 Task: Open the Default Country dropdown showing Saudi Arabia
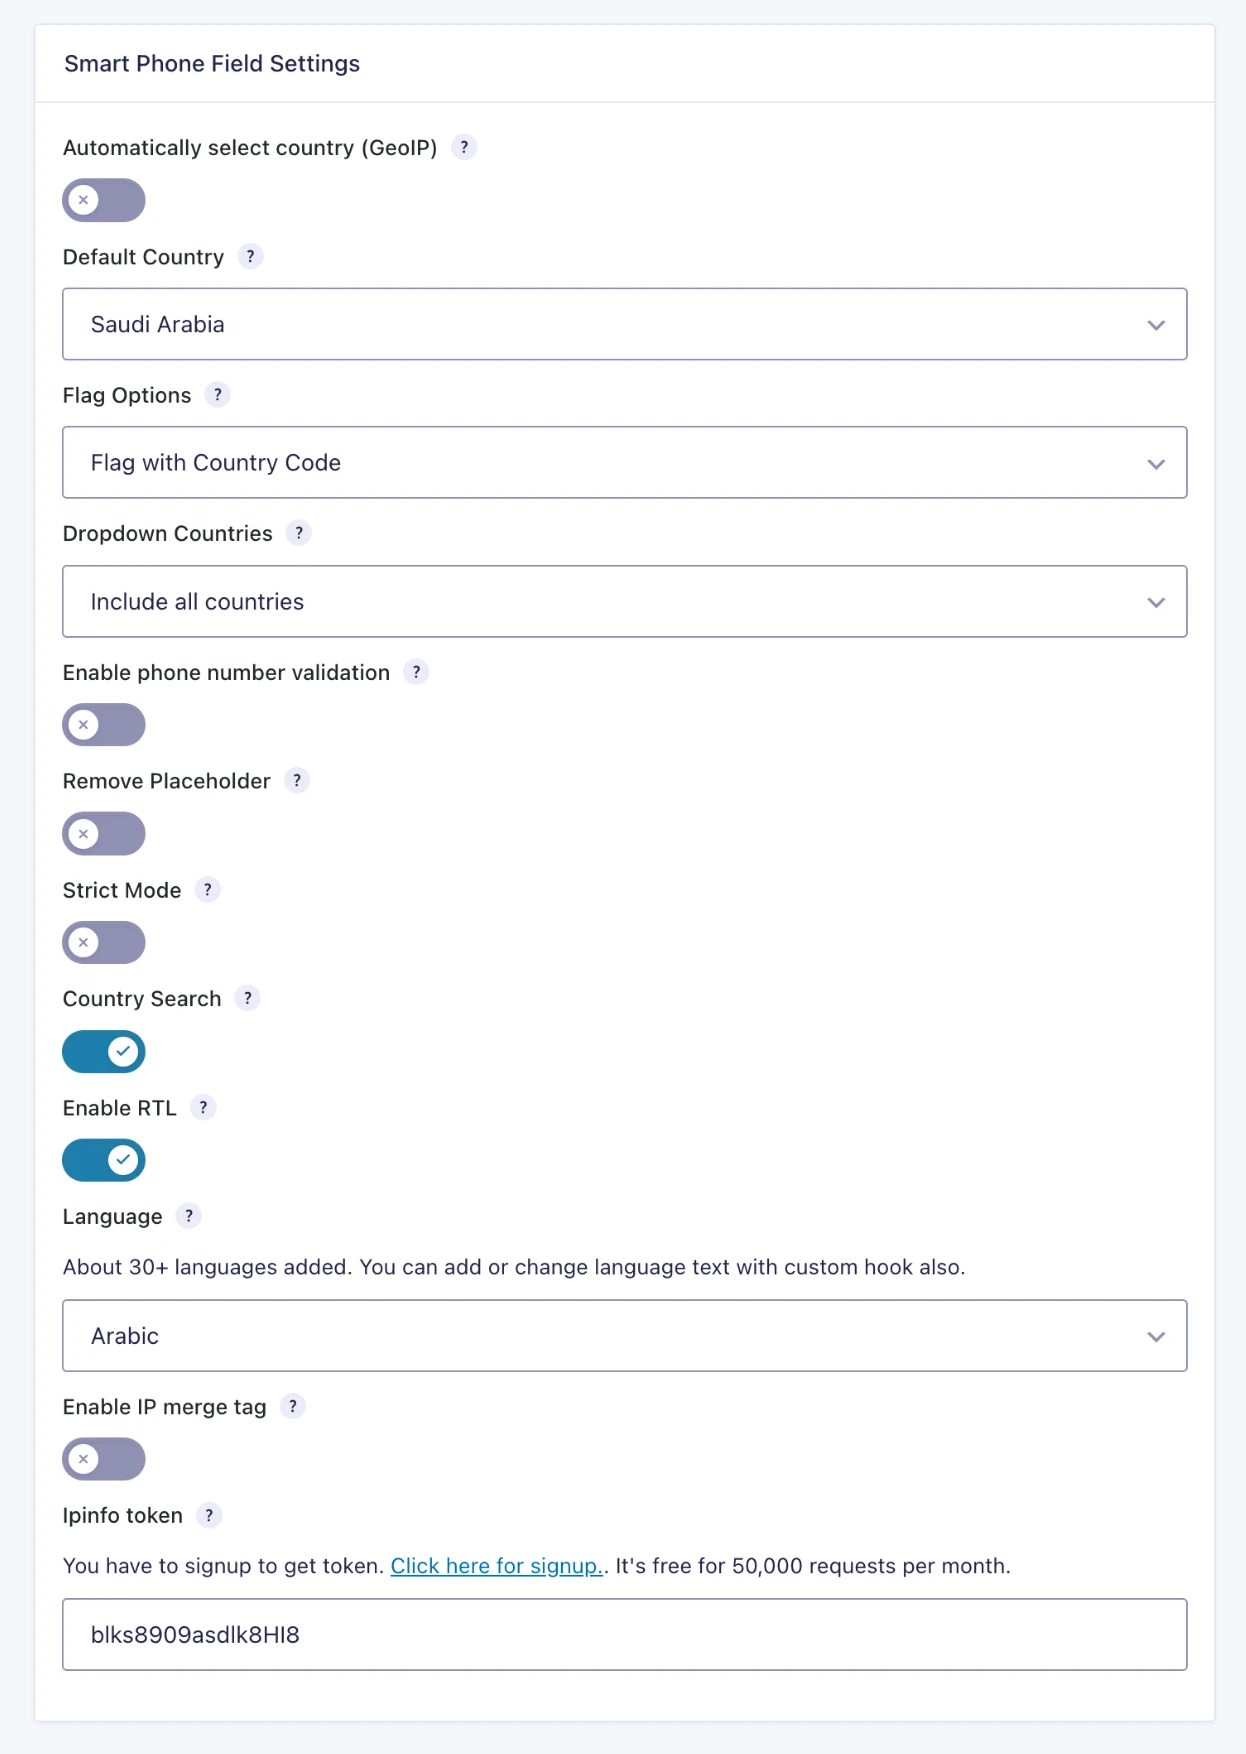tap(624, 324)
